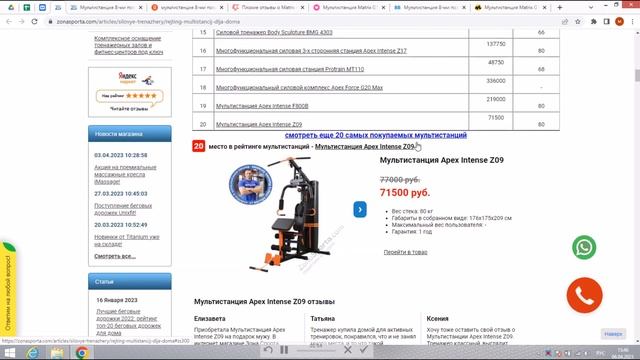Reload the page with the refresh icon
The width and height of the screenshot is (640, 360).
tap(34, 22)
